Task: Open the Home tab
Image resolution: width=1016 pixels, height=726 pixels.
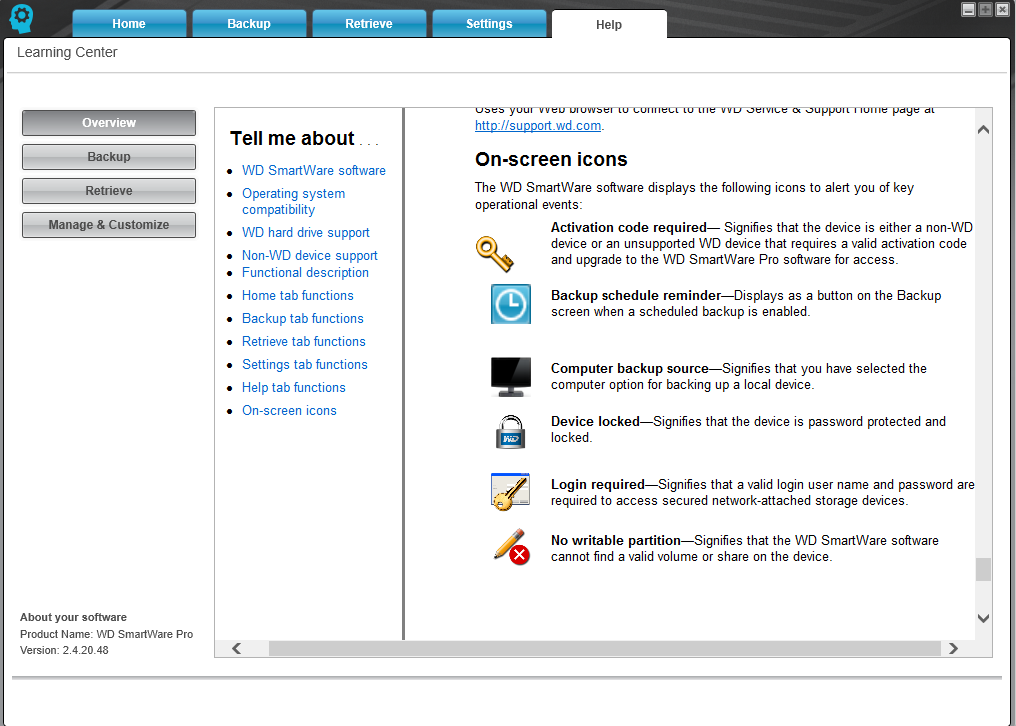Action: click(129, 23)
